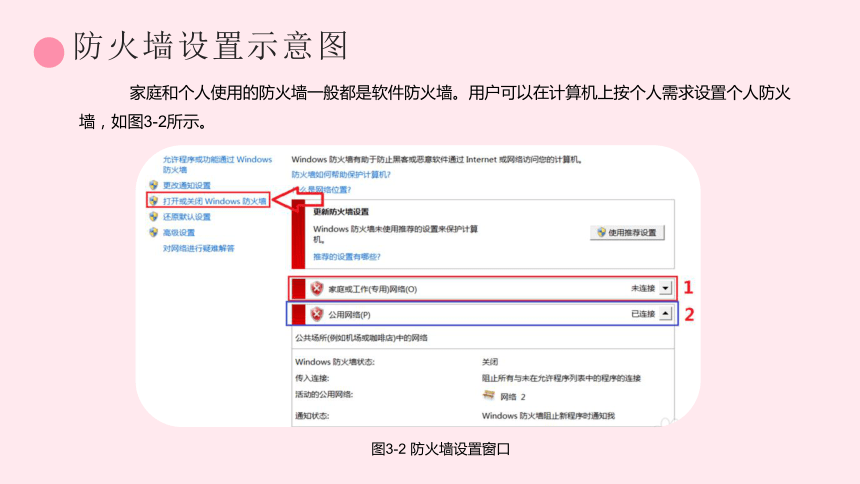Open the 还原默认设置 link
860x484 pixels.
click(186, 217)
